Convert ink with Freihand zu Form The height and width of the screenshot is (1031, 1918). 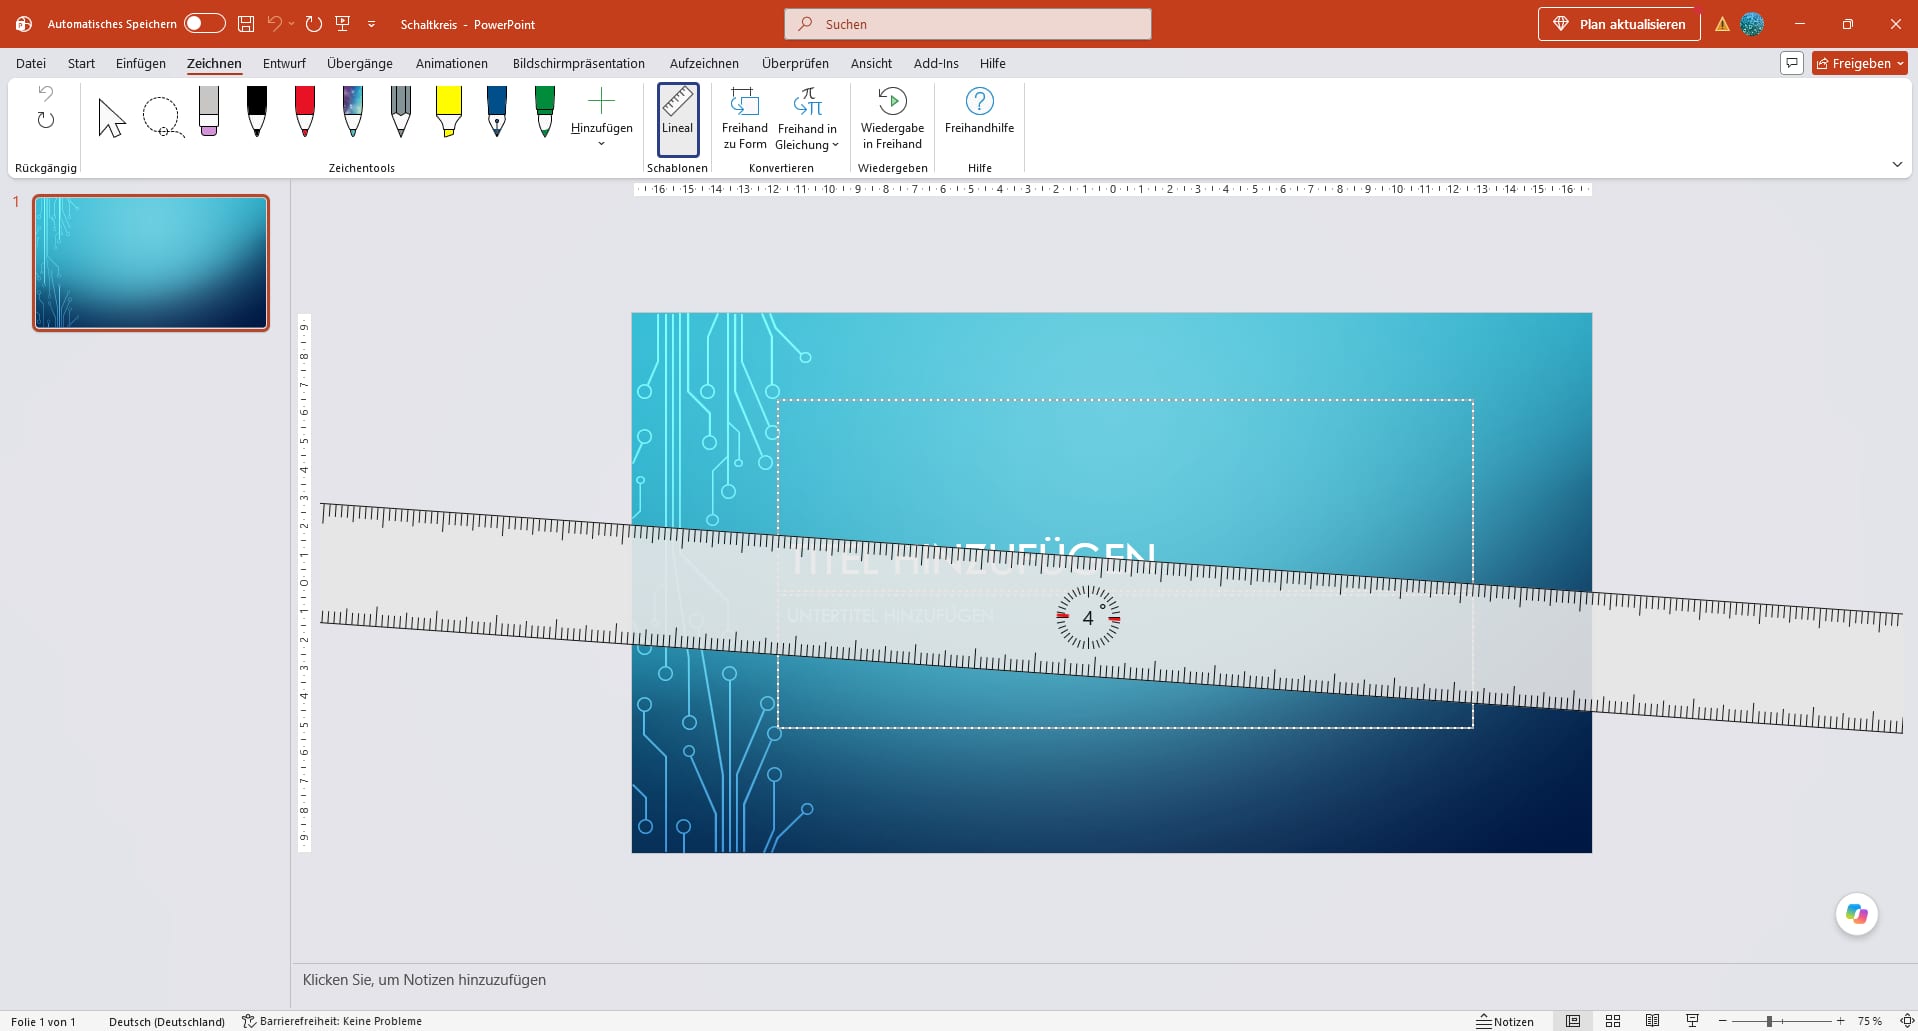[745, 119]
